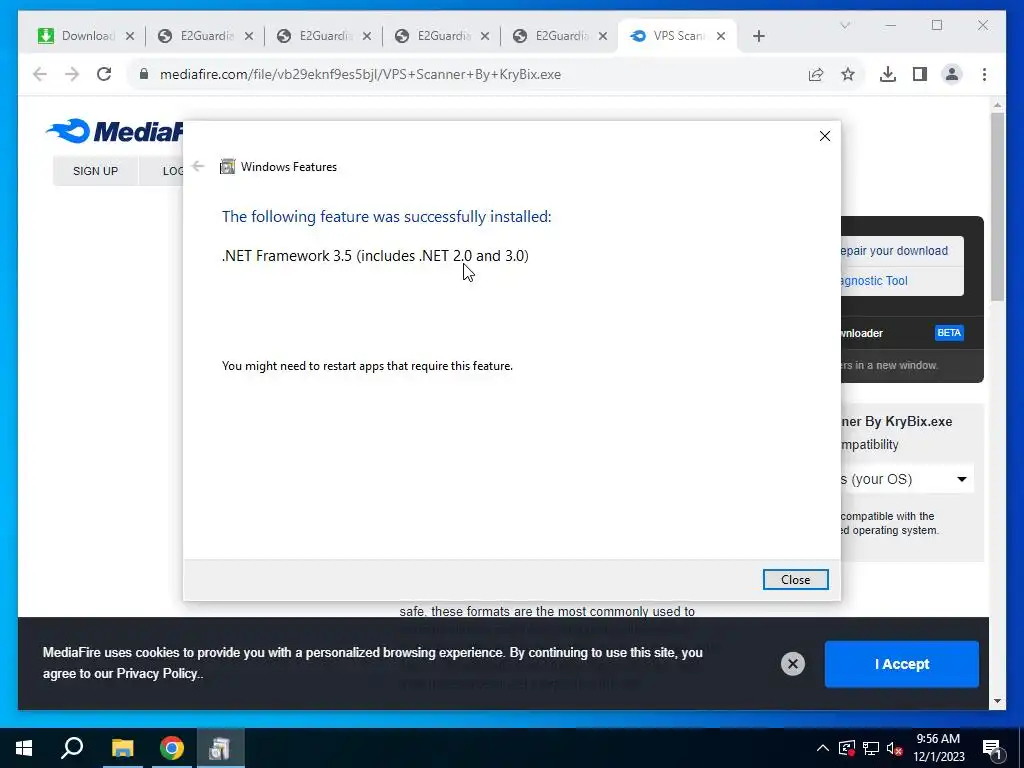Click the BETA badge

(949, 333)
